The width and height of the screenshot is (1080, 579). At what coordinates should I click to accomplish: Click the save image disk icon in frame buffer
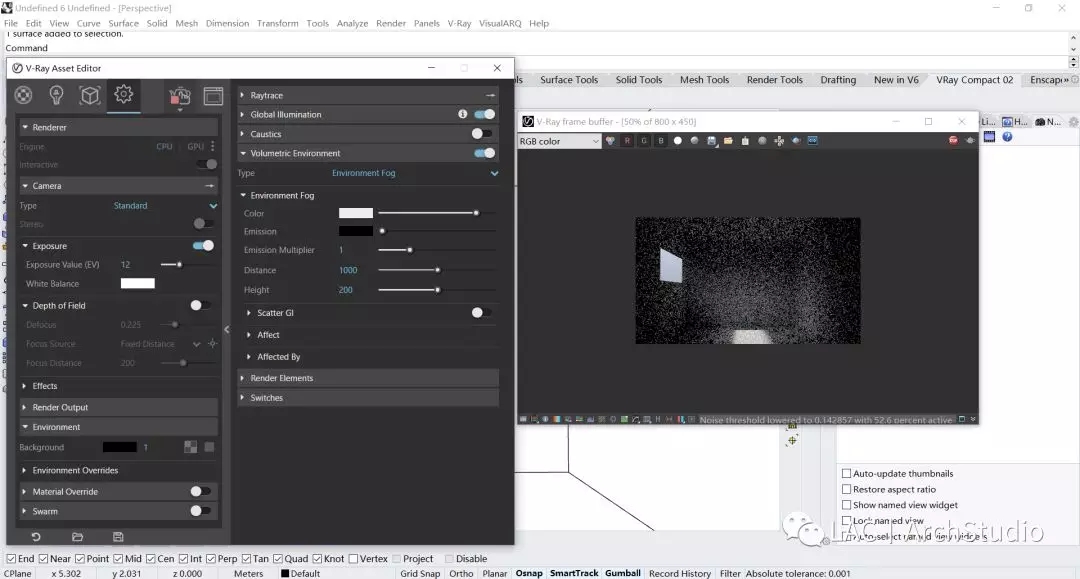pyautogui.click(x=712, y=140)
